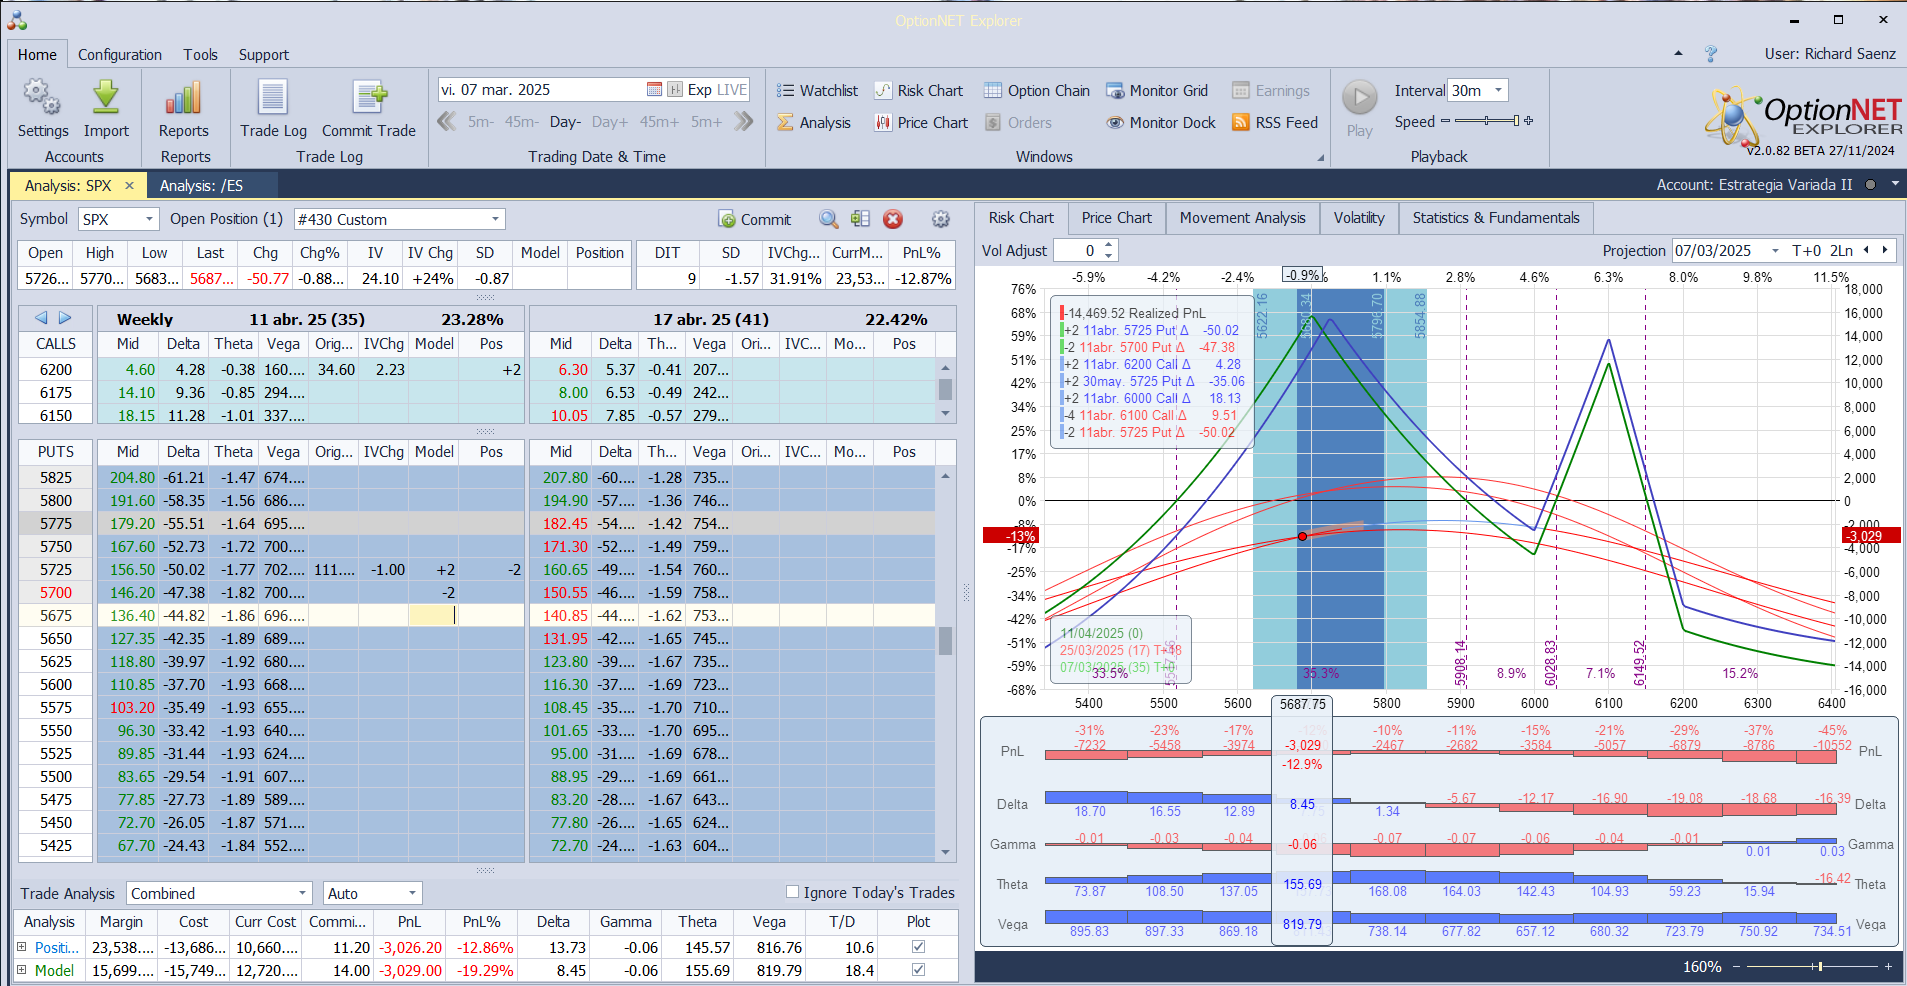Switch to Statistics & Fundamentals tab

tap(1496, 218)
